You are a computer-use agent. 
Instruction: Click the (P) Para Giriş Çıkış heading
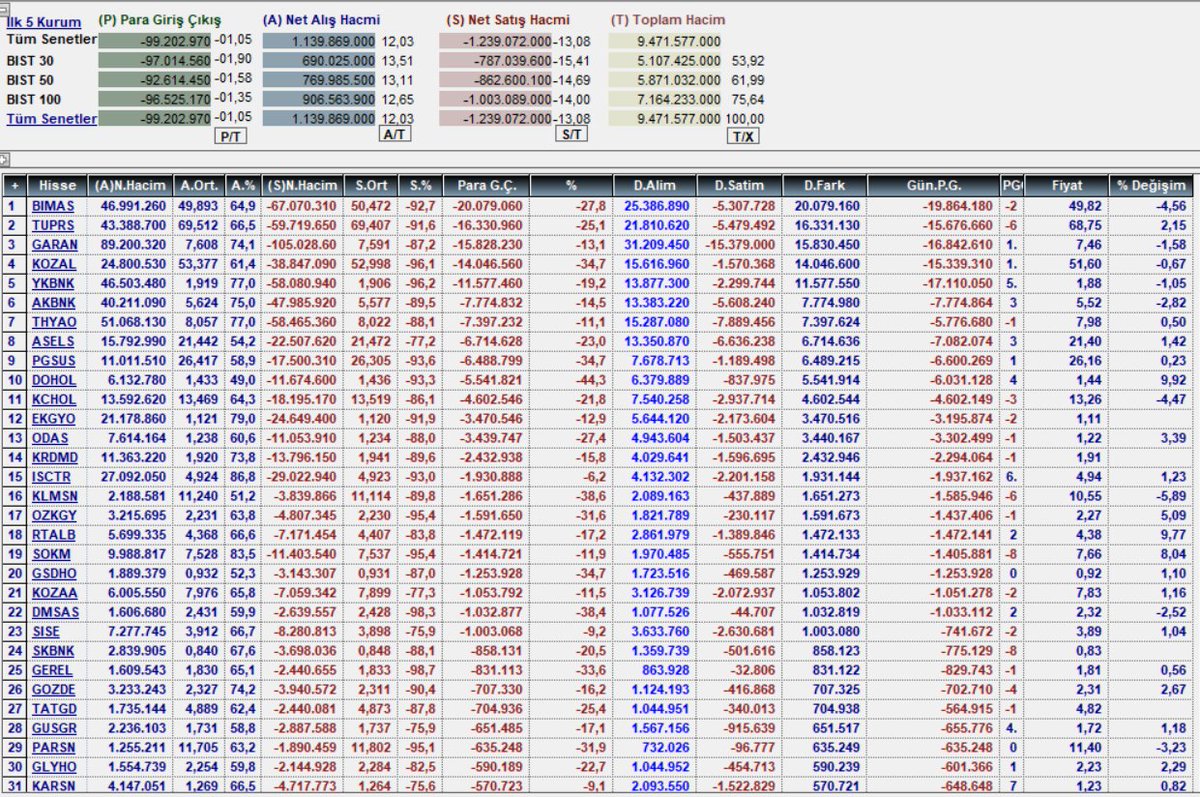pyautogui.click(x=160, y=19)
